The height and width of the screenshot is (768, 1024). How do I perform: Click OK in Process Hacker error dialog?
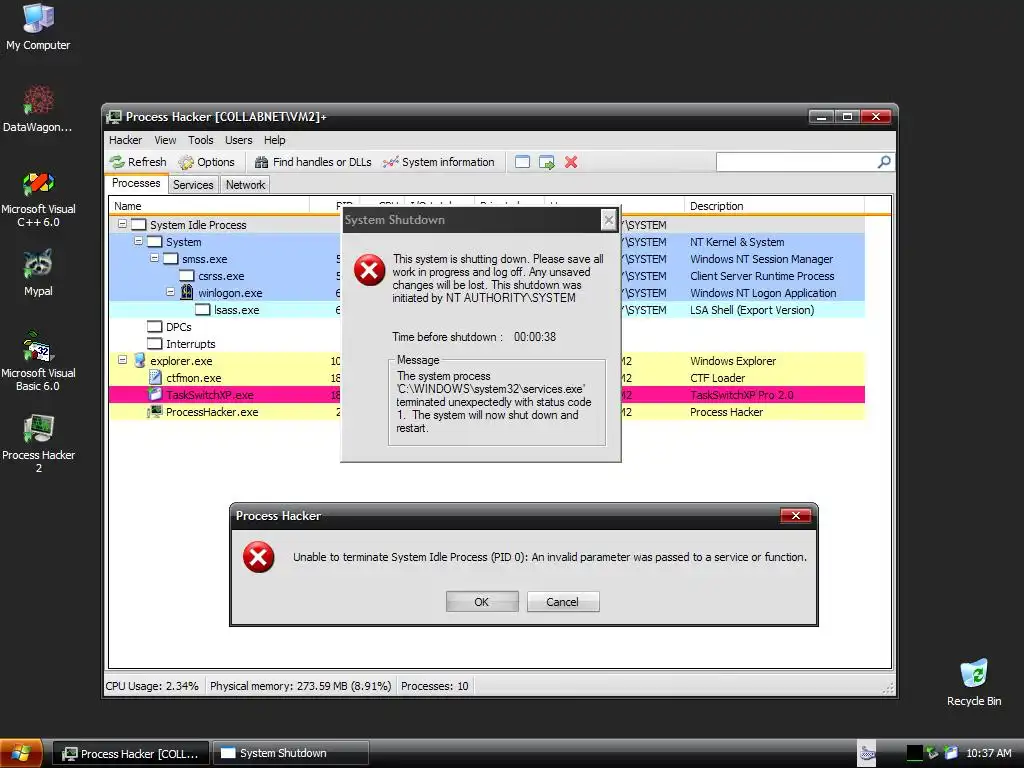click(482, 601)
